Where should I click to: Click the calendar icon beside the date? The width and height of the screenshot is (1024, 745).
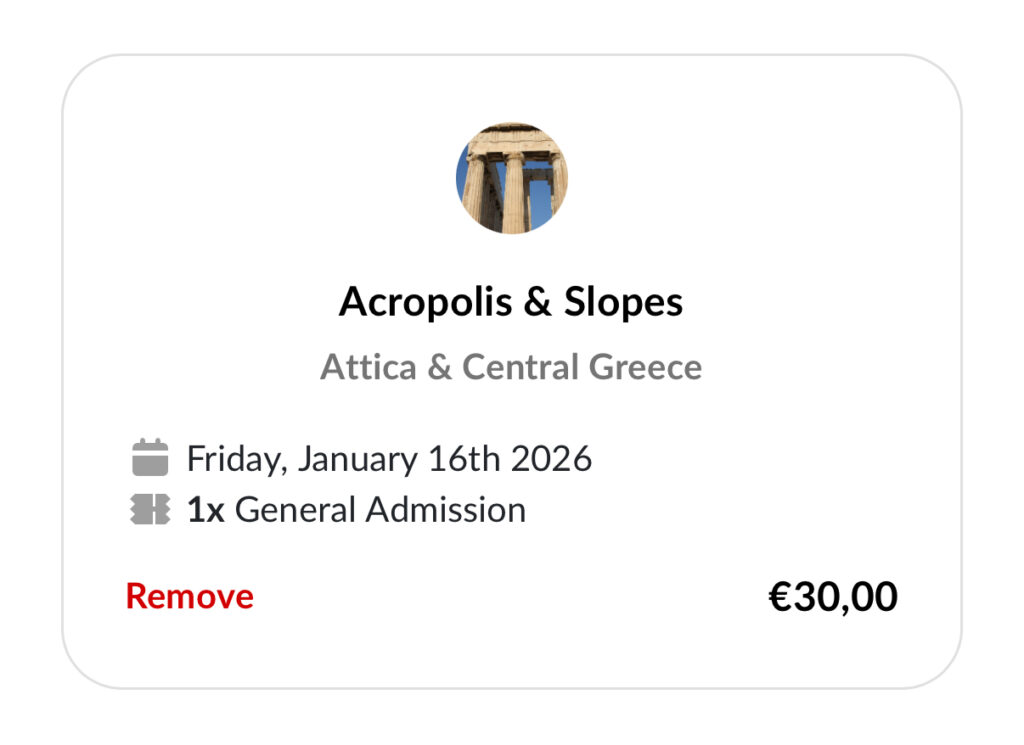(150, 458)
